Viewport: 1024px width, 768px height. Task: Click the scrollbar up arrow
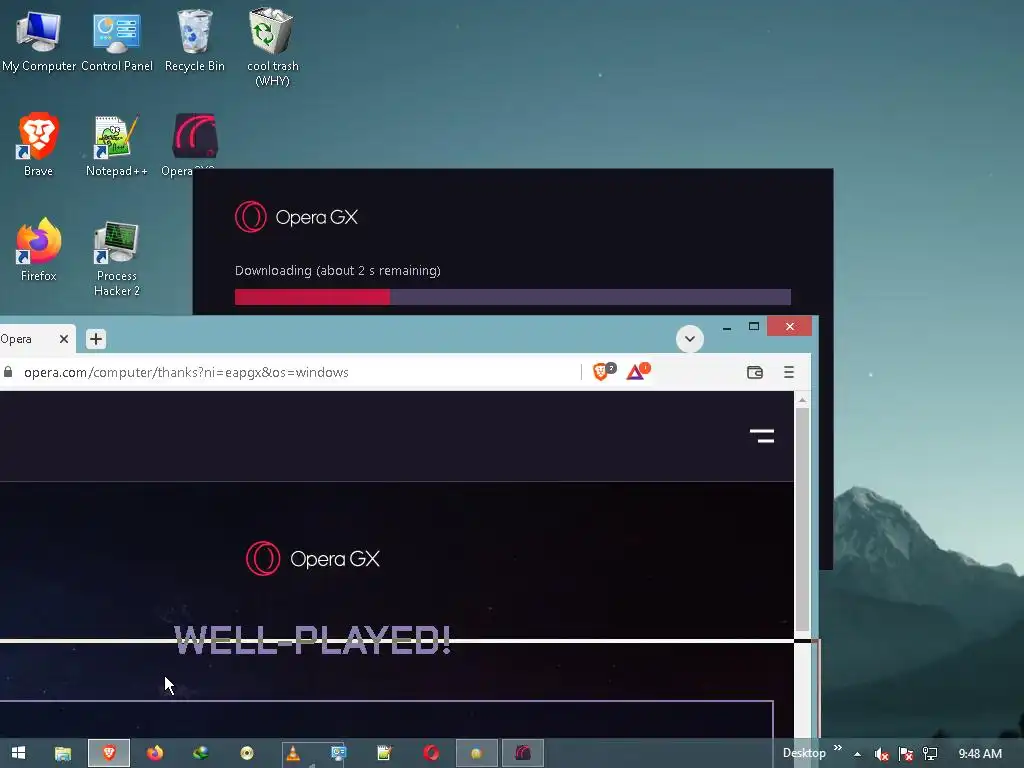(x=802, y=399)
